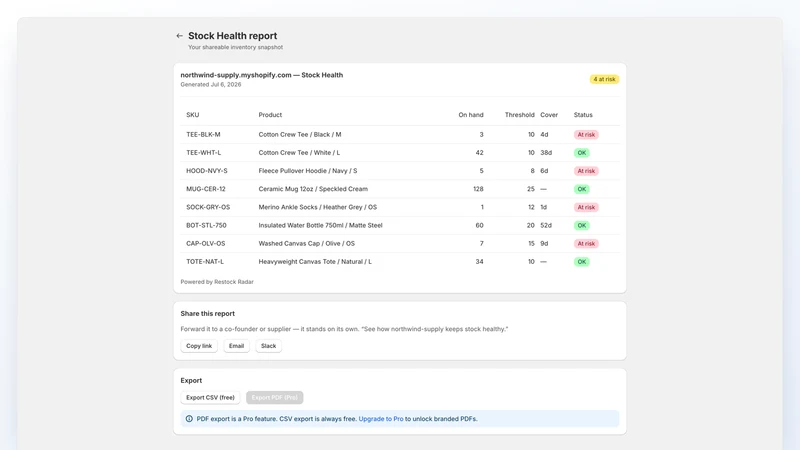Select SKU TEE-BLK-M
Viewport: 800px width, 450px height.
point(203,135)
